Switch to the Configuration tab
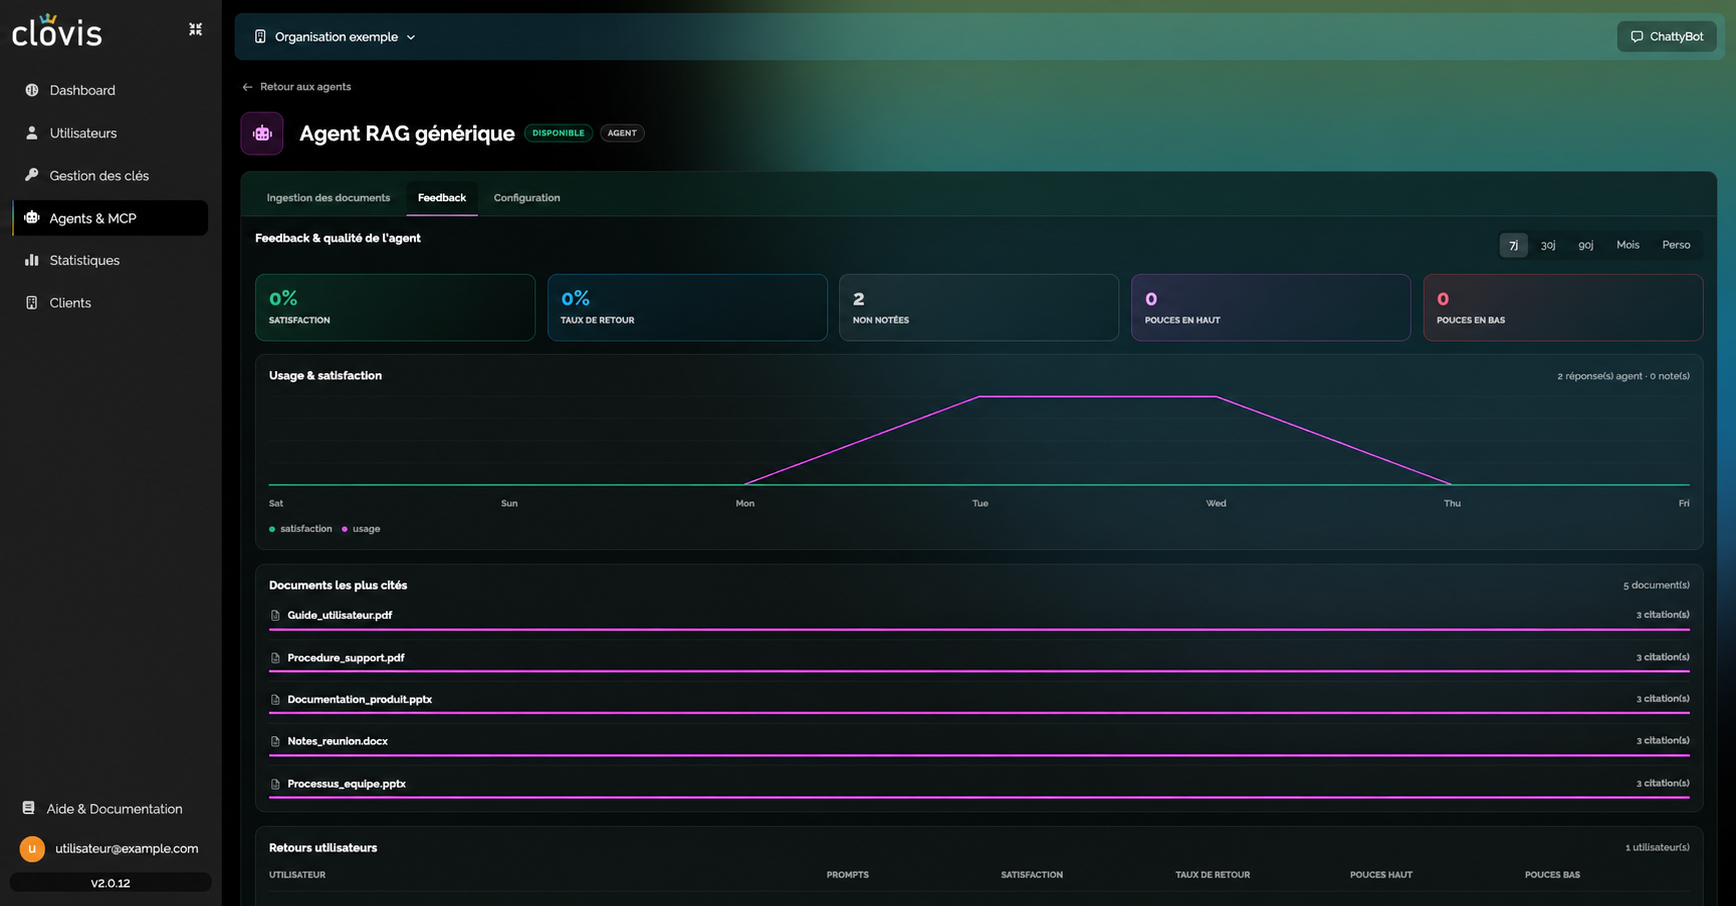The height and width of the screenshot is (906, 1736). tap(527, 198)
